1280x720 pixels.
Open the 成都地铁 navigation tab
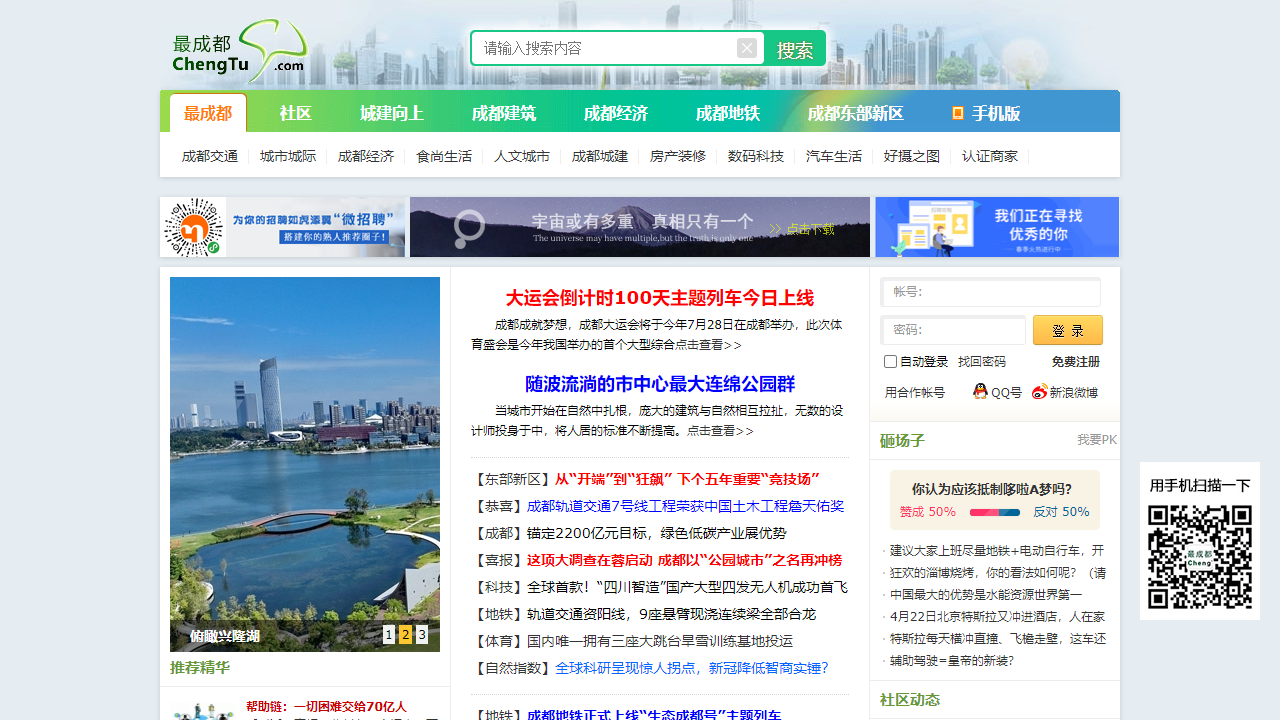pos(727,113)
